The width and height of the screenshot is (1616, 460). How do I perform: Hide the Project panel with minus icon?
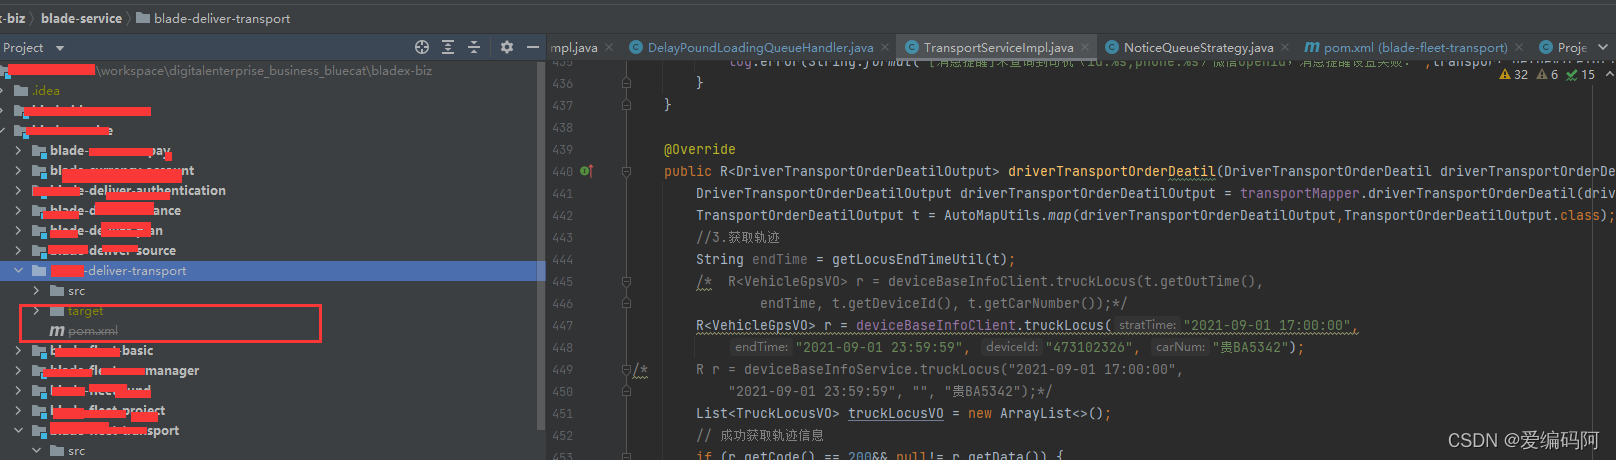[x=533, y=47]
